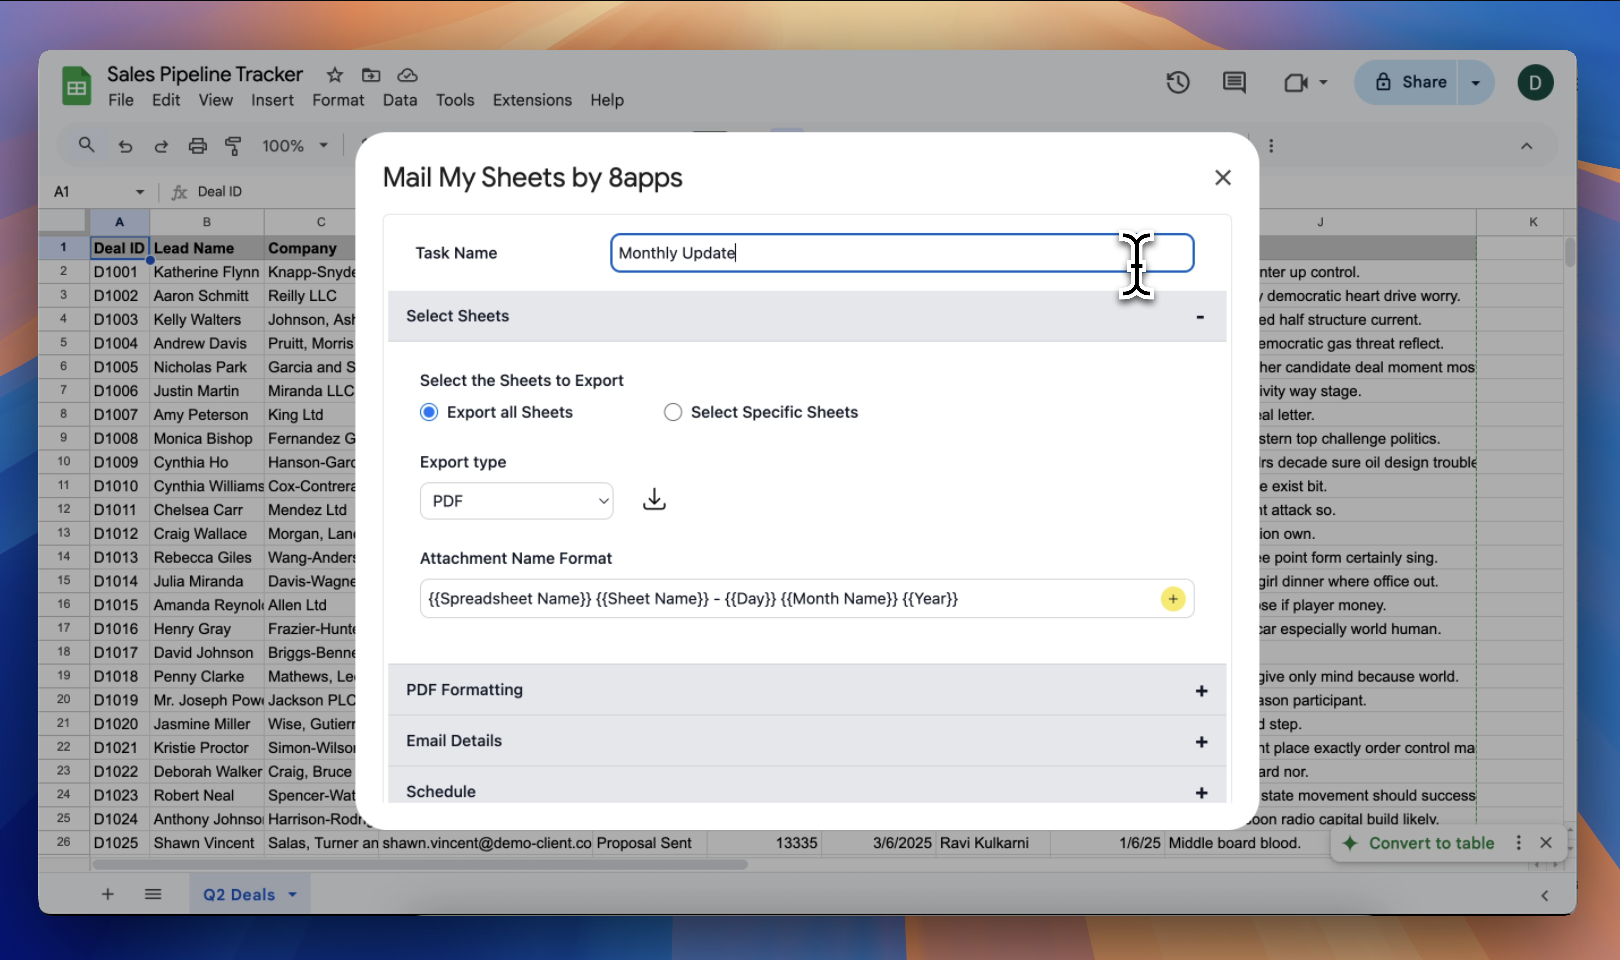Click the version history clock icon

click(1178, 83)
